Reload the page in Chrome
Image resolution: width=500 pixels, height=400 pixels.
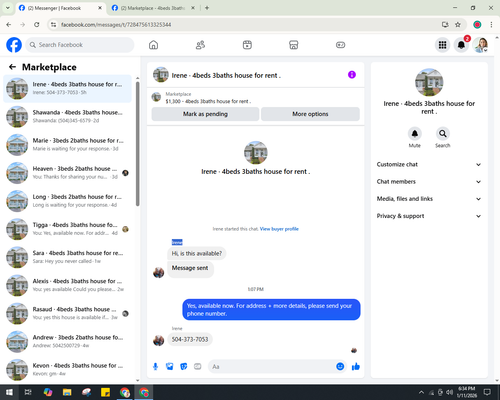pos(37,24)
